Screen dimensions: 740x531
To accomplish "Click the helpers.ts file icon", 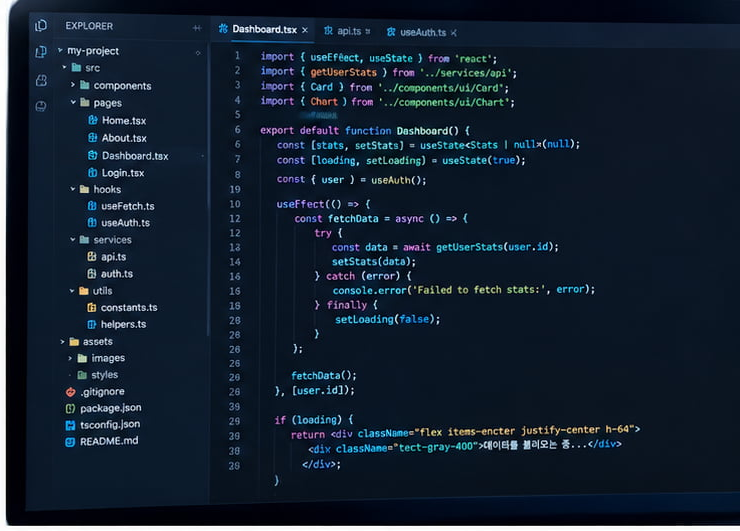I will coord(92,324).
